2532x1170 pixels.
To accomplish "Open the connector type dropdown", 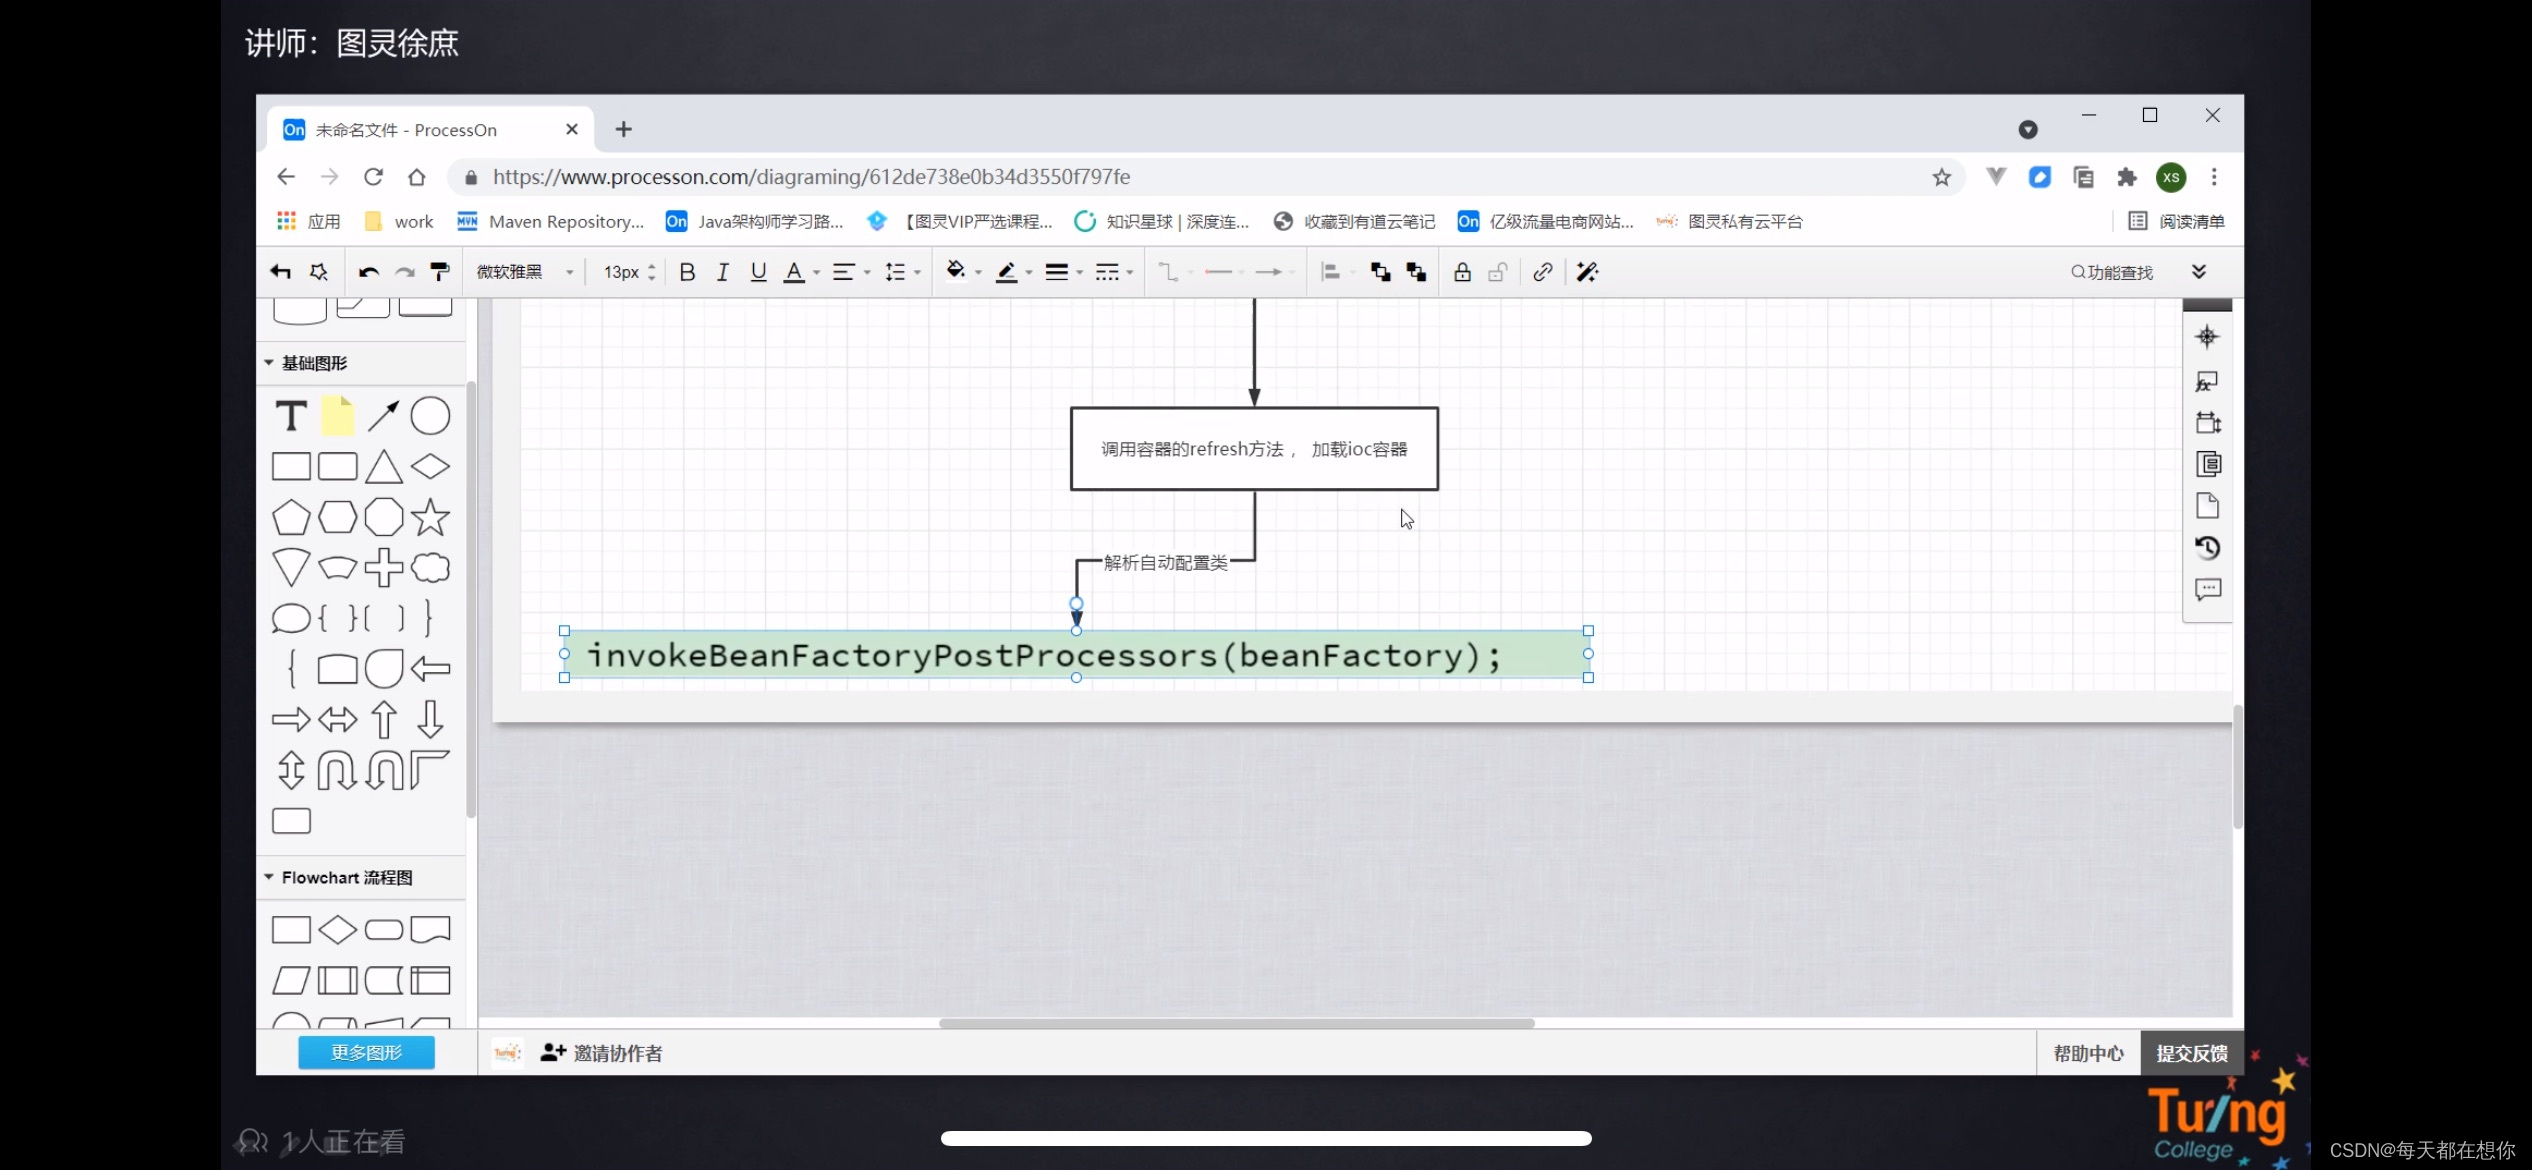I will [x=1174, y=272].
